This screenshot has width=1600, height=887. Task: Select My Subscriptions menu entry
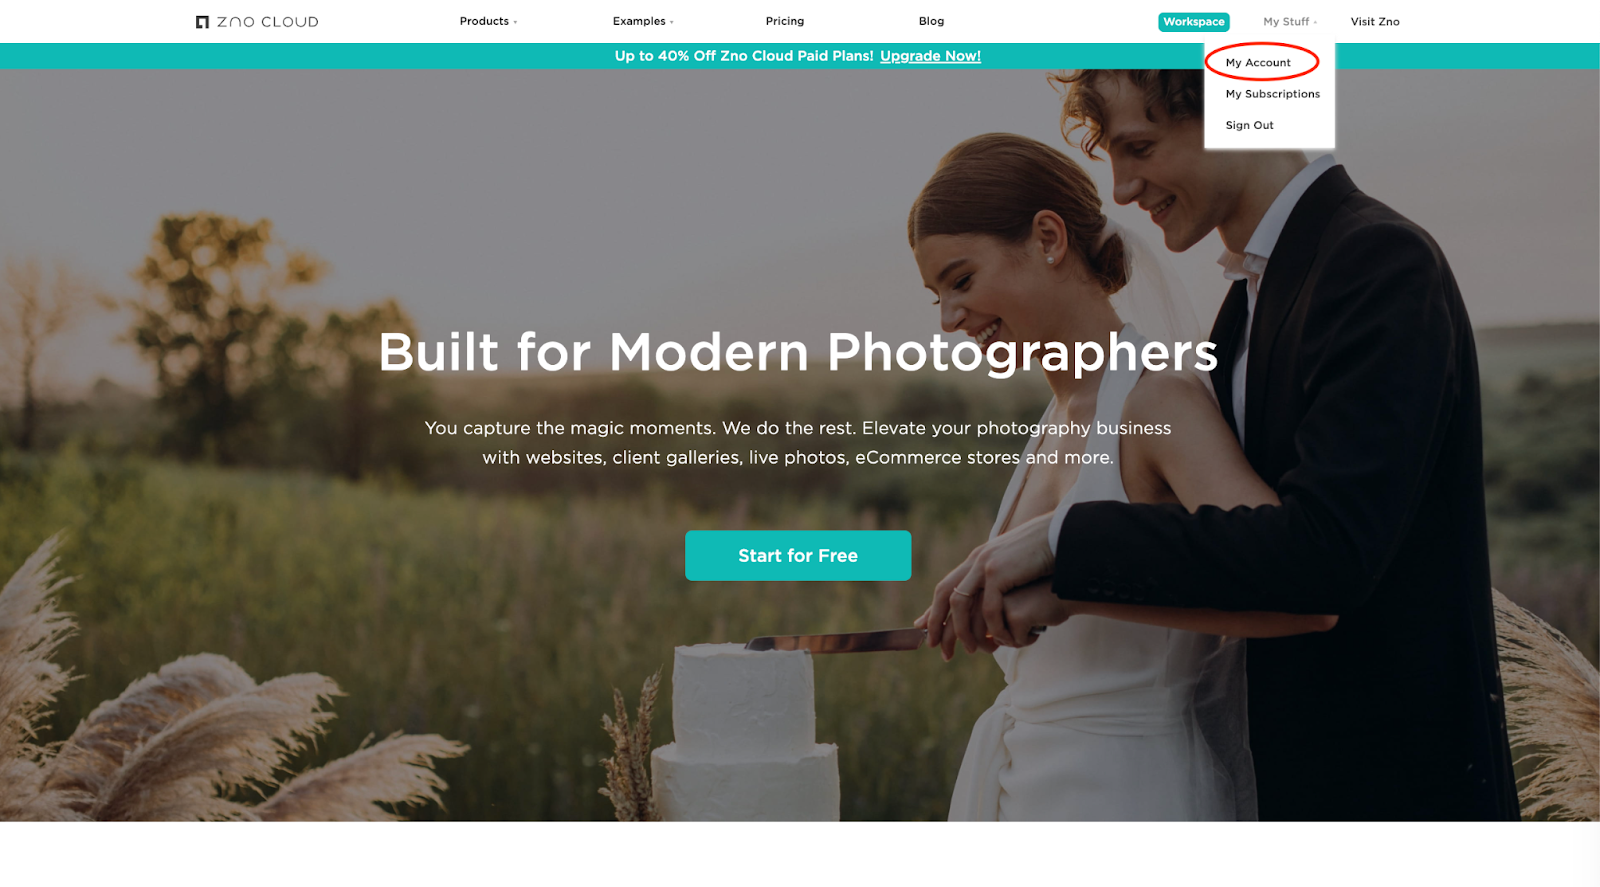pyautogui.click(x=1272, y=94)
